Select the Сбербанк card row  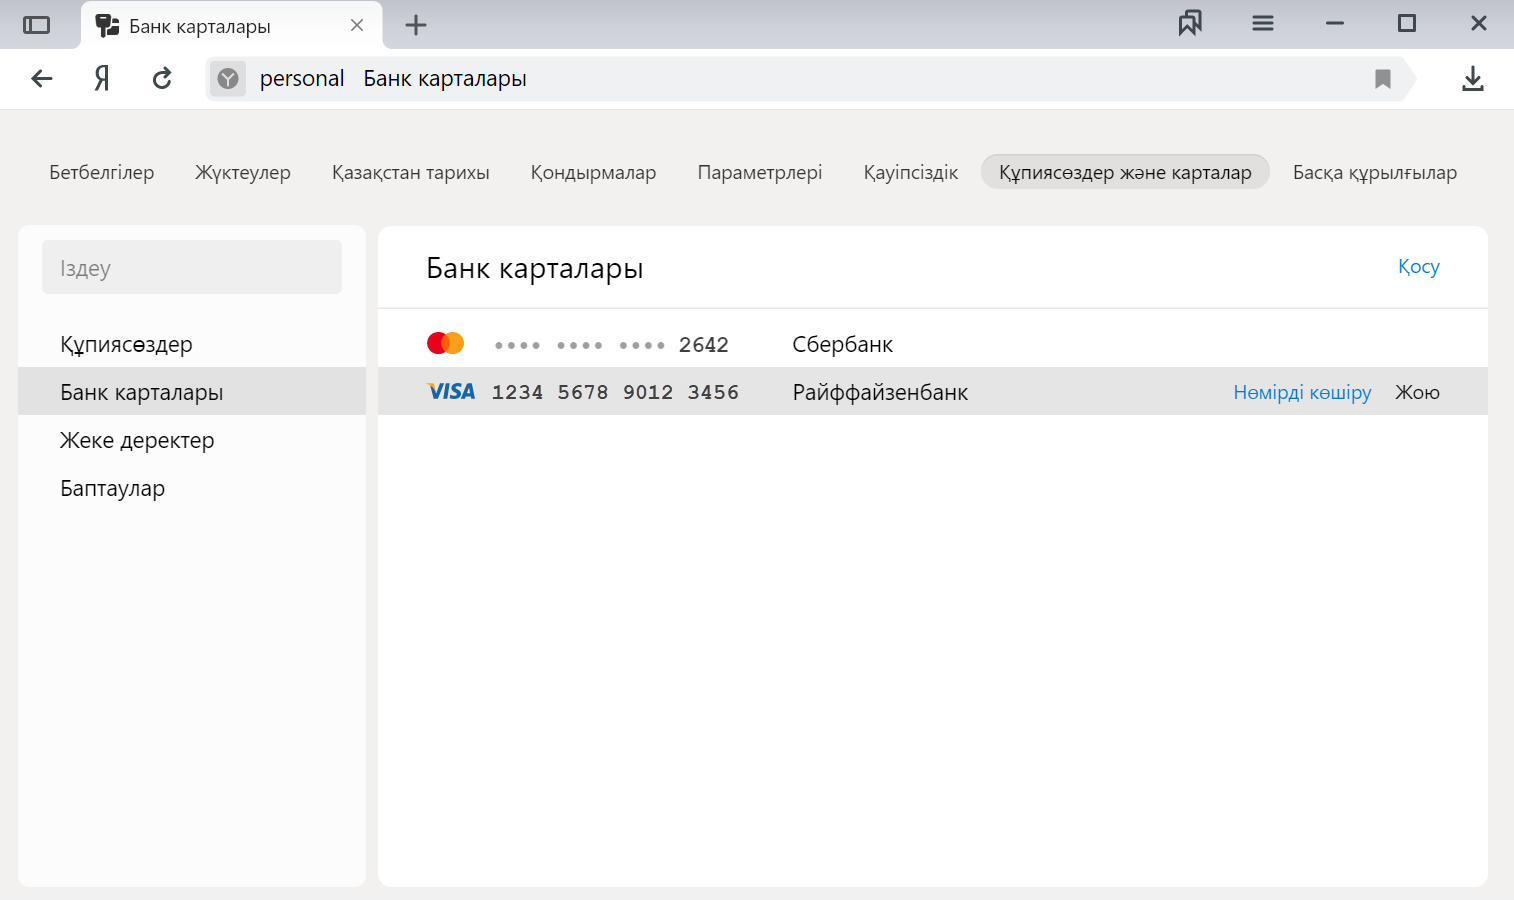(x=933, y=344)
